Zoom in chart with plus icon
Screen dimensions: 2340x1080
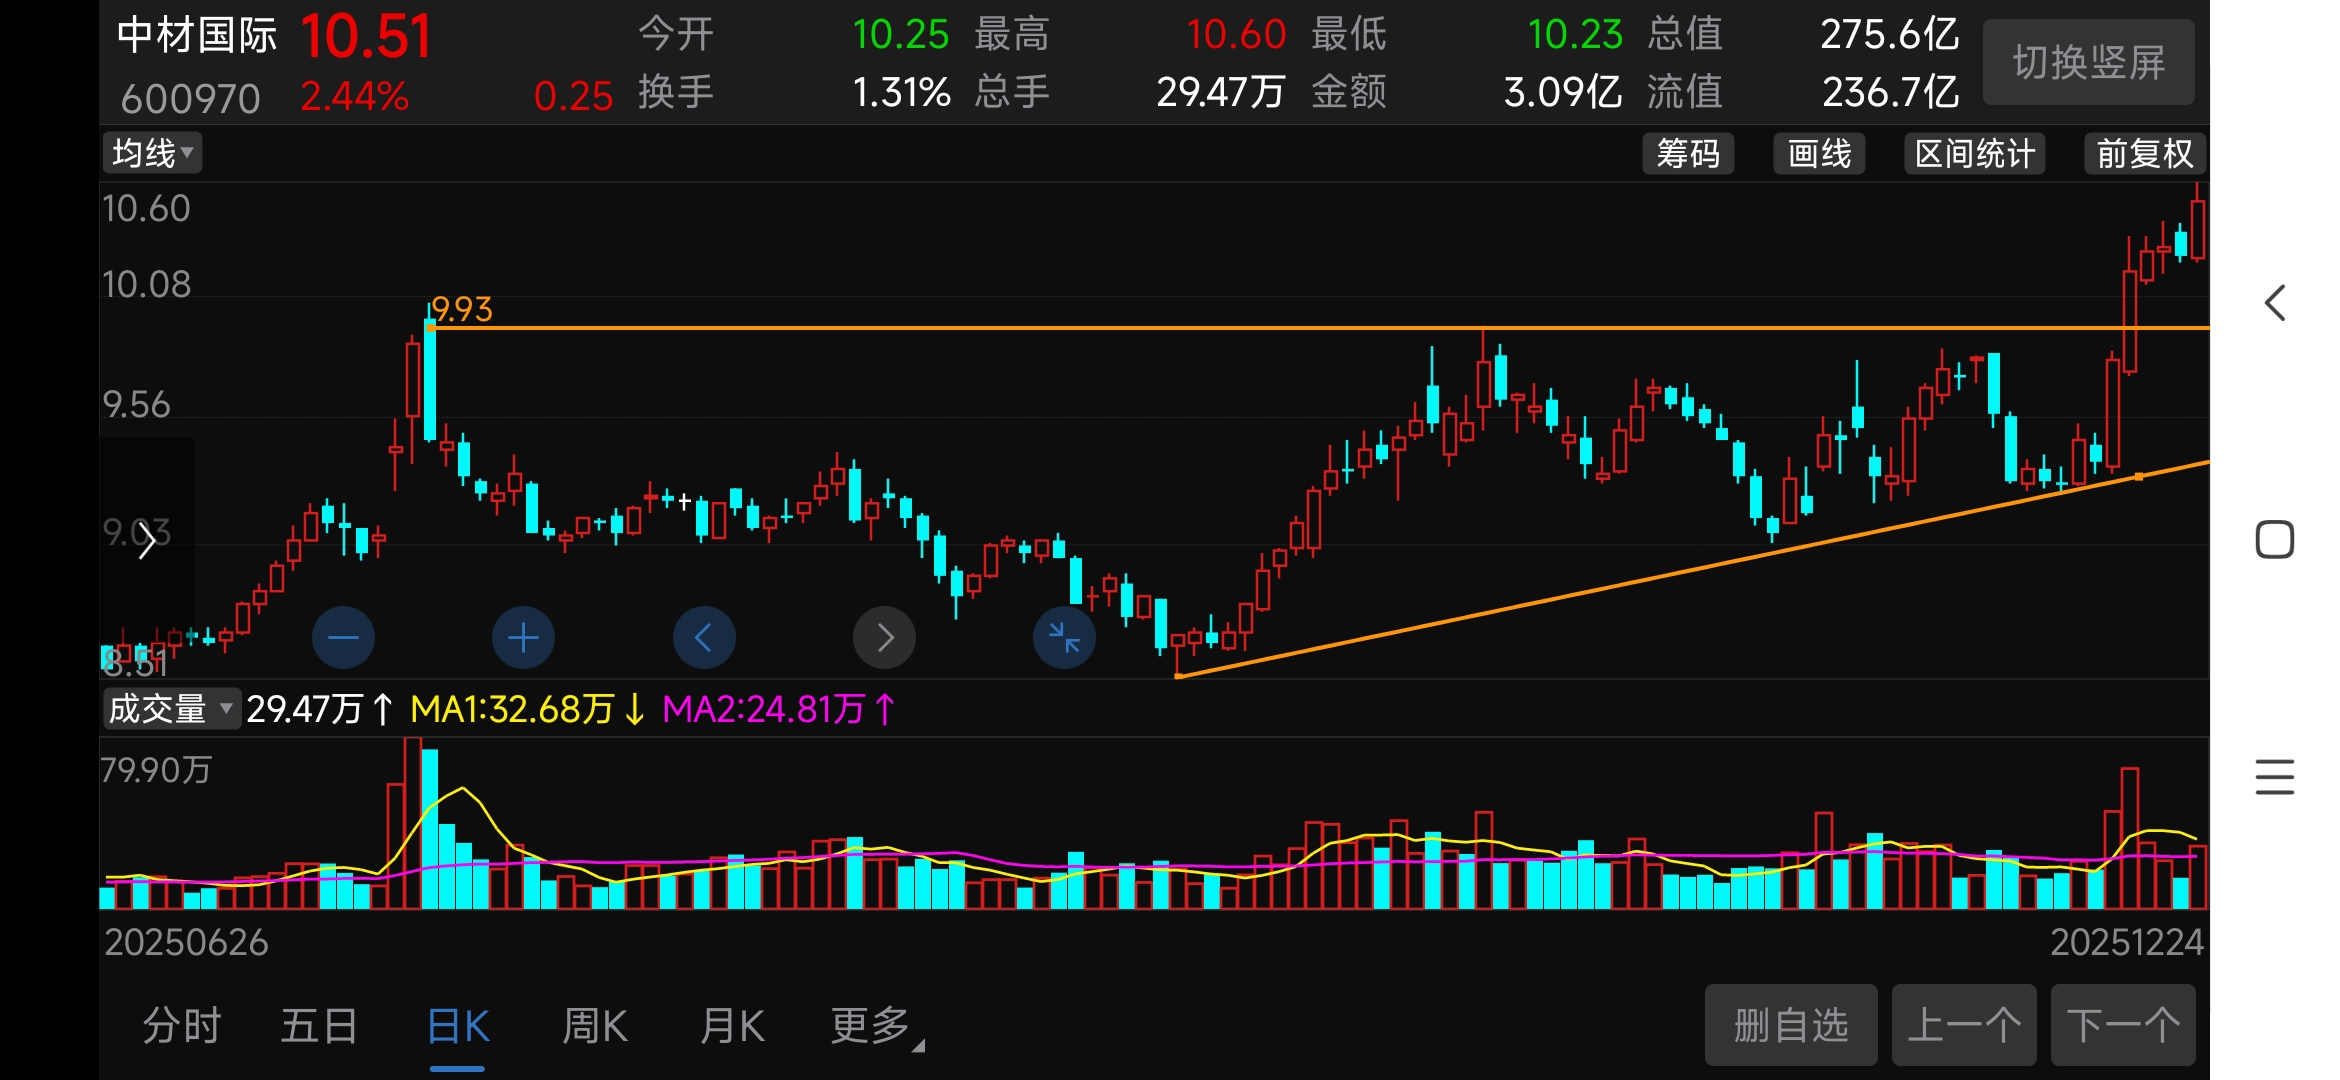click(x=523, y=638)
